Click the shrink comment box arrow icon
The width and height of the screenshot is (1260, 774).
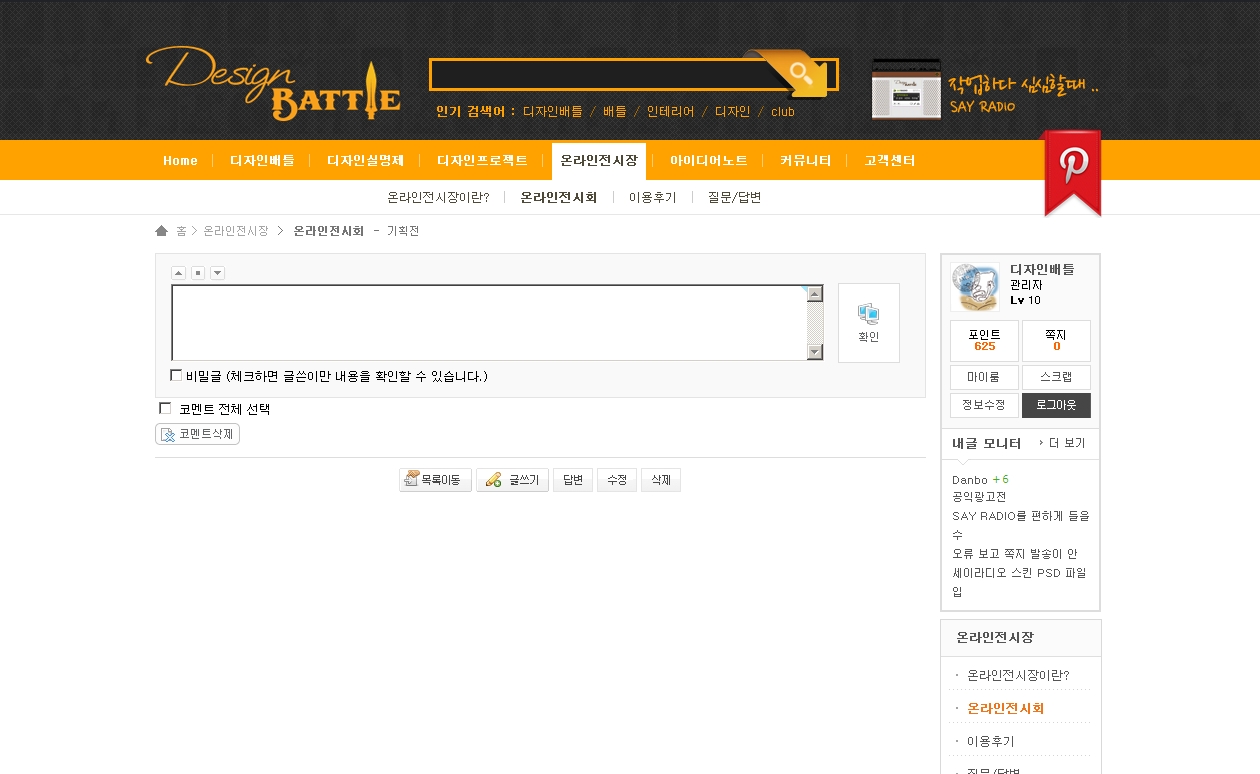pyautogui.click(x=178, y=273)
